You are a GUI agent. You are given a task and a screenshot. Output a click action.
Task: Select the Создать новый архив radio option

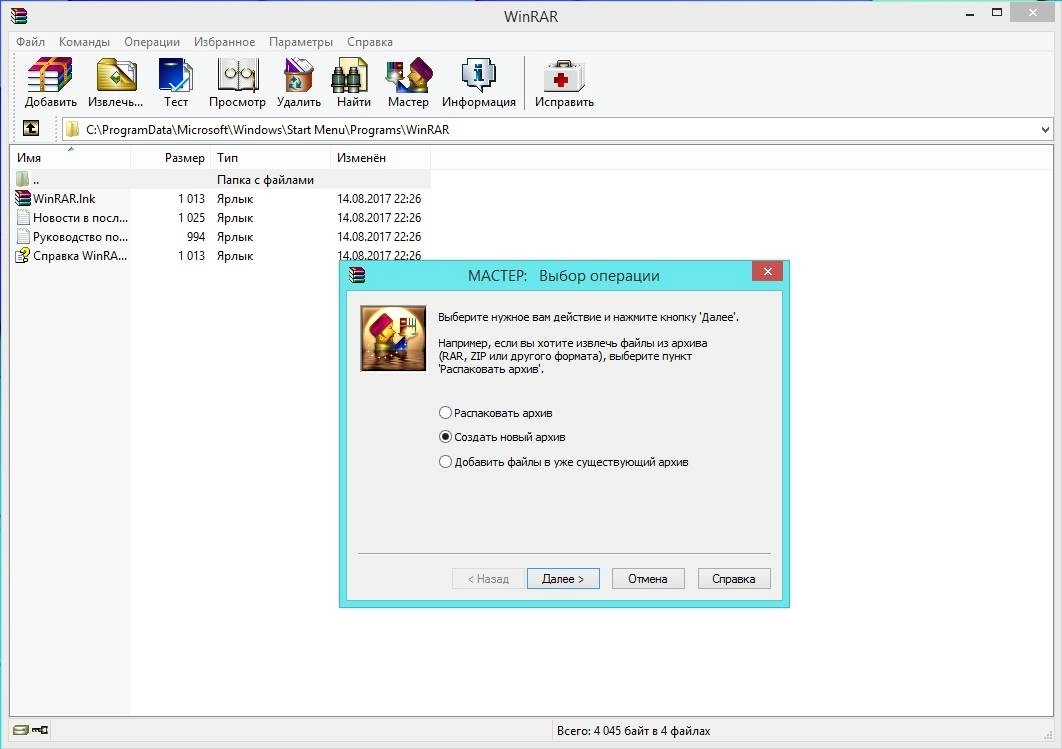(502, 437)
